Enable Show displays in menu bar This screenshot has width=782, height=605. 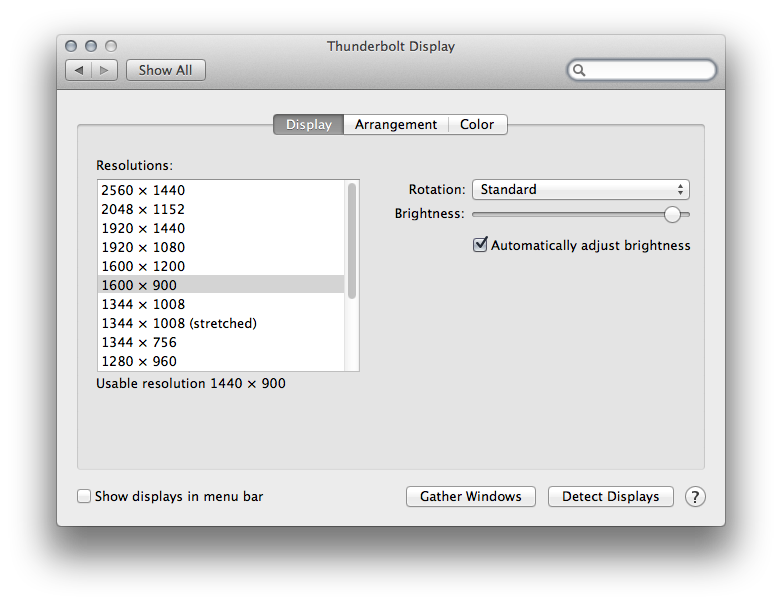(x=84, y=496)
